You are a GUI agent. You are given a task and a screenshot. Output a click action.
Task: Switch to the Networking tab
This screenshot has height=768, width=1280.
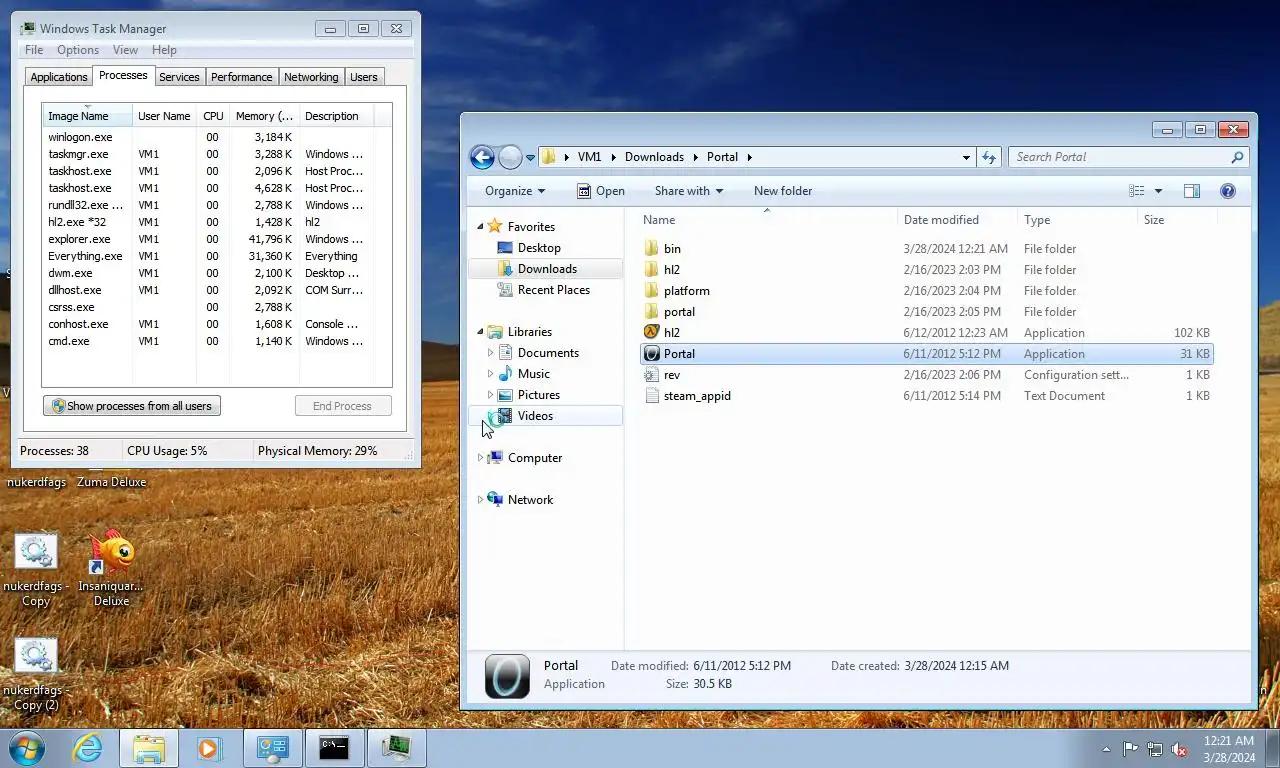tap(311, 77)
